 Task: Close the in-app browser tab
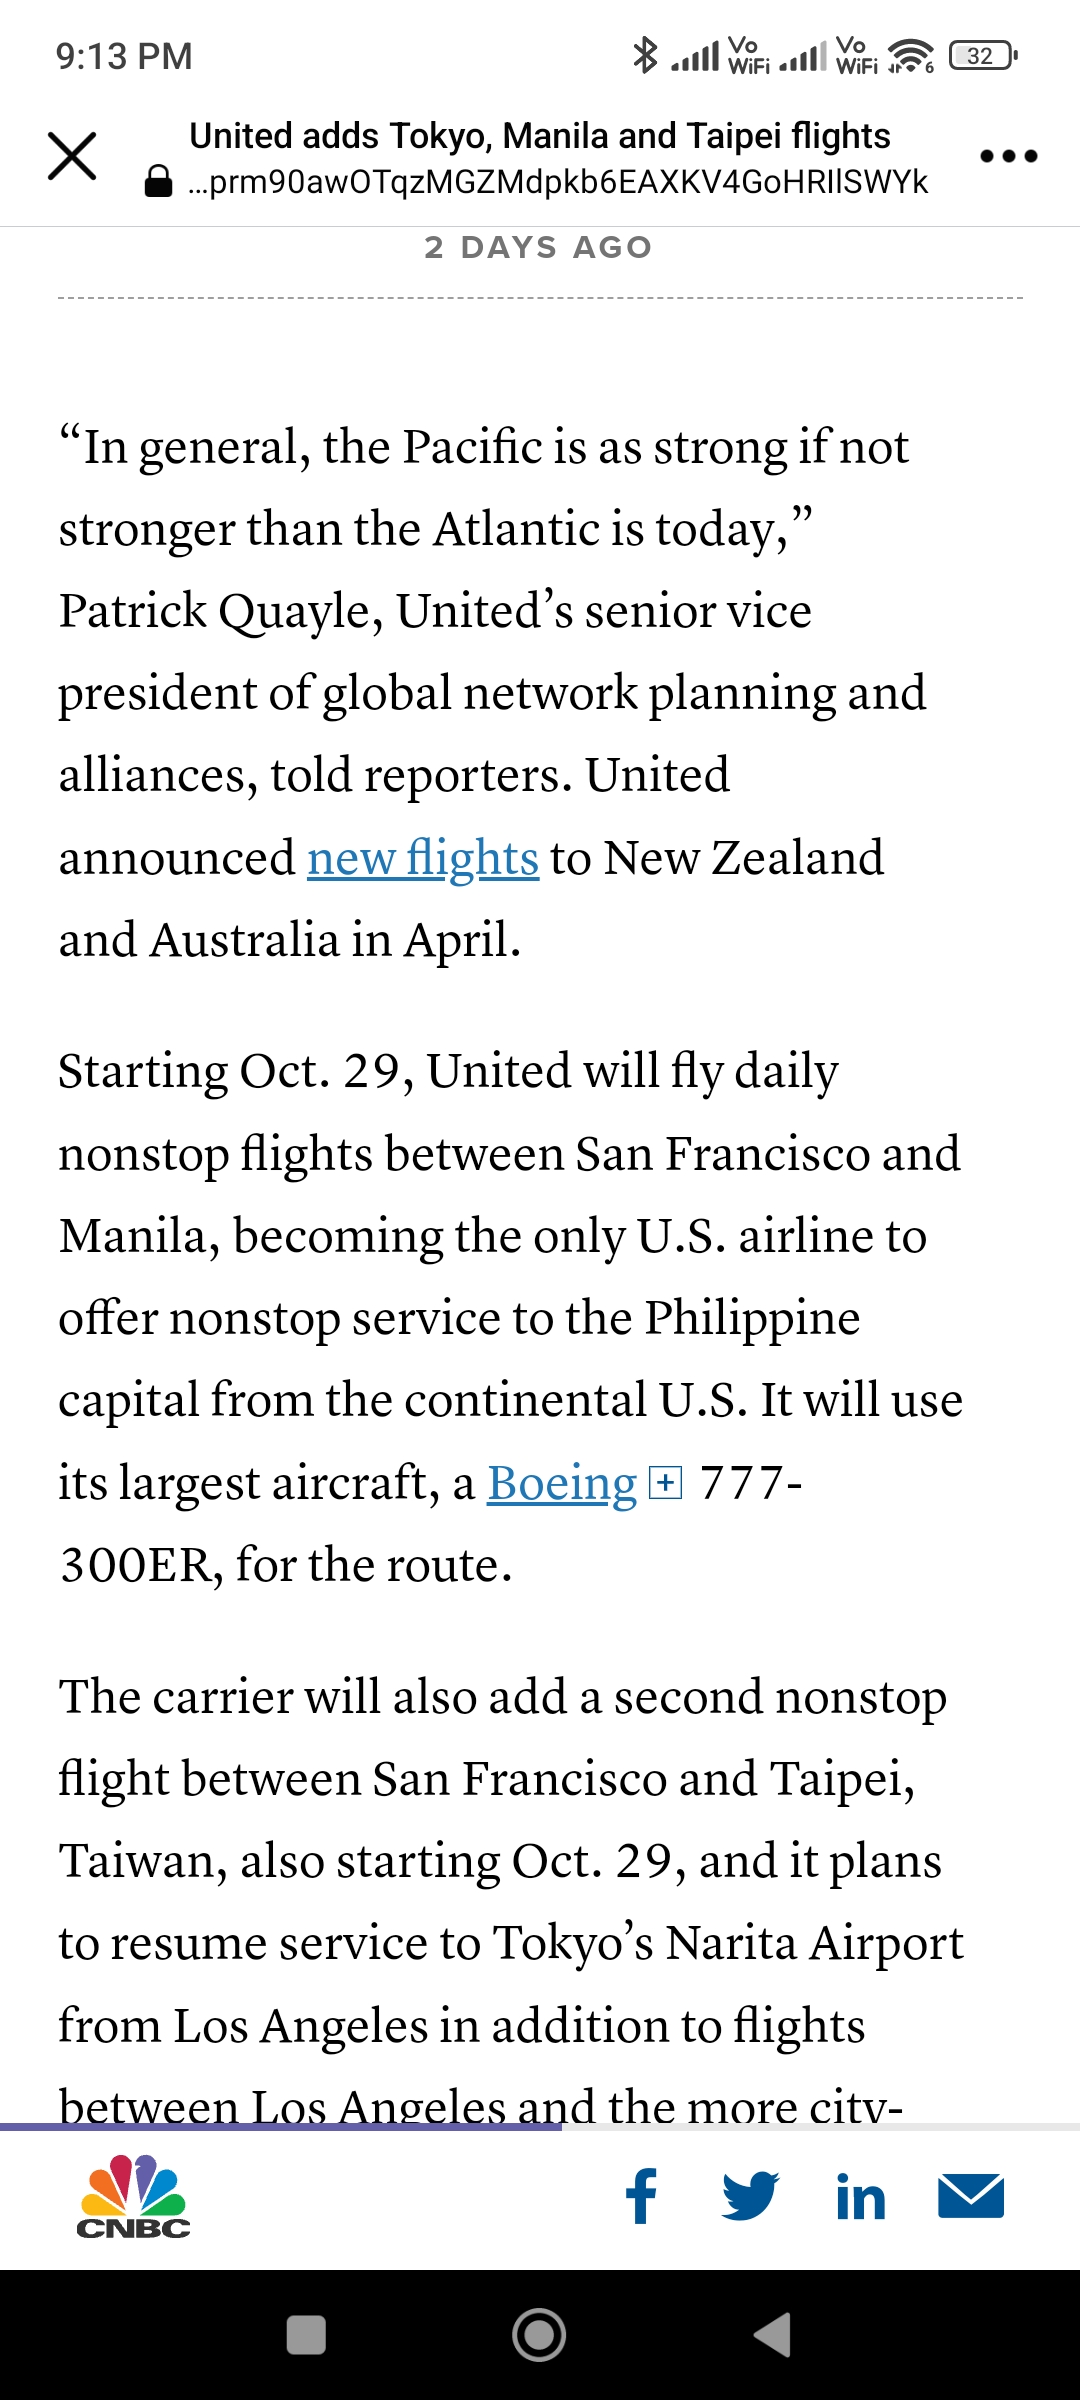[x=72, y=156]
